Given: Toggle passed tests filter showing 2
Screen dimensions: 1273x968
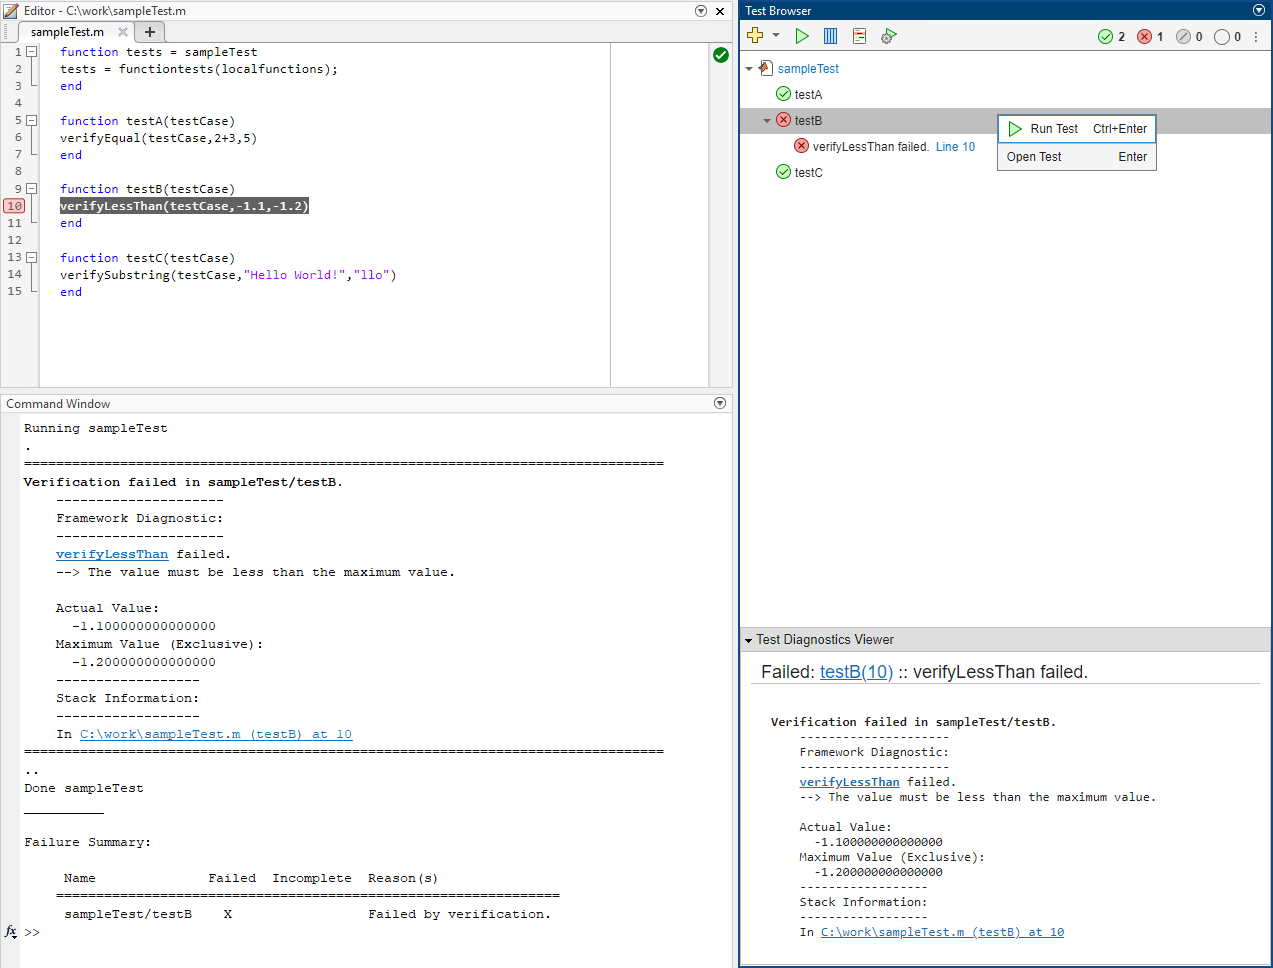Looking at the screenshot, I should pos(1111,37).
